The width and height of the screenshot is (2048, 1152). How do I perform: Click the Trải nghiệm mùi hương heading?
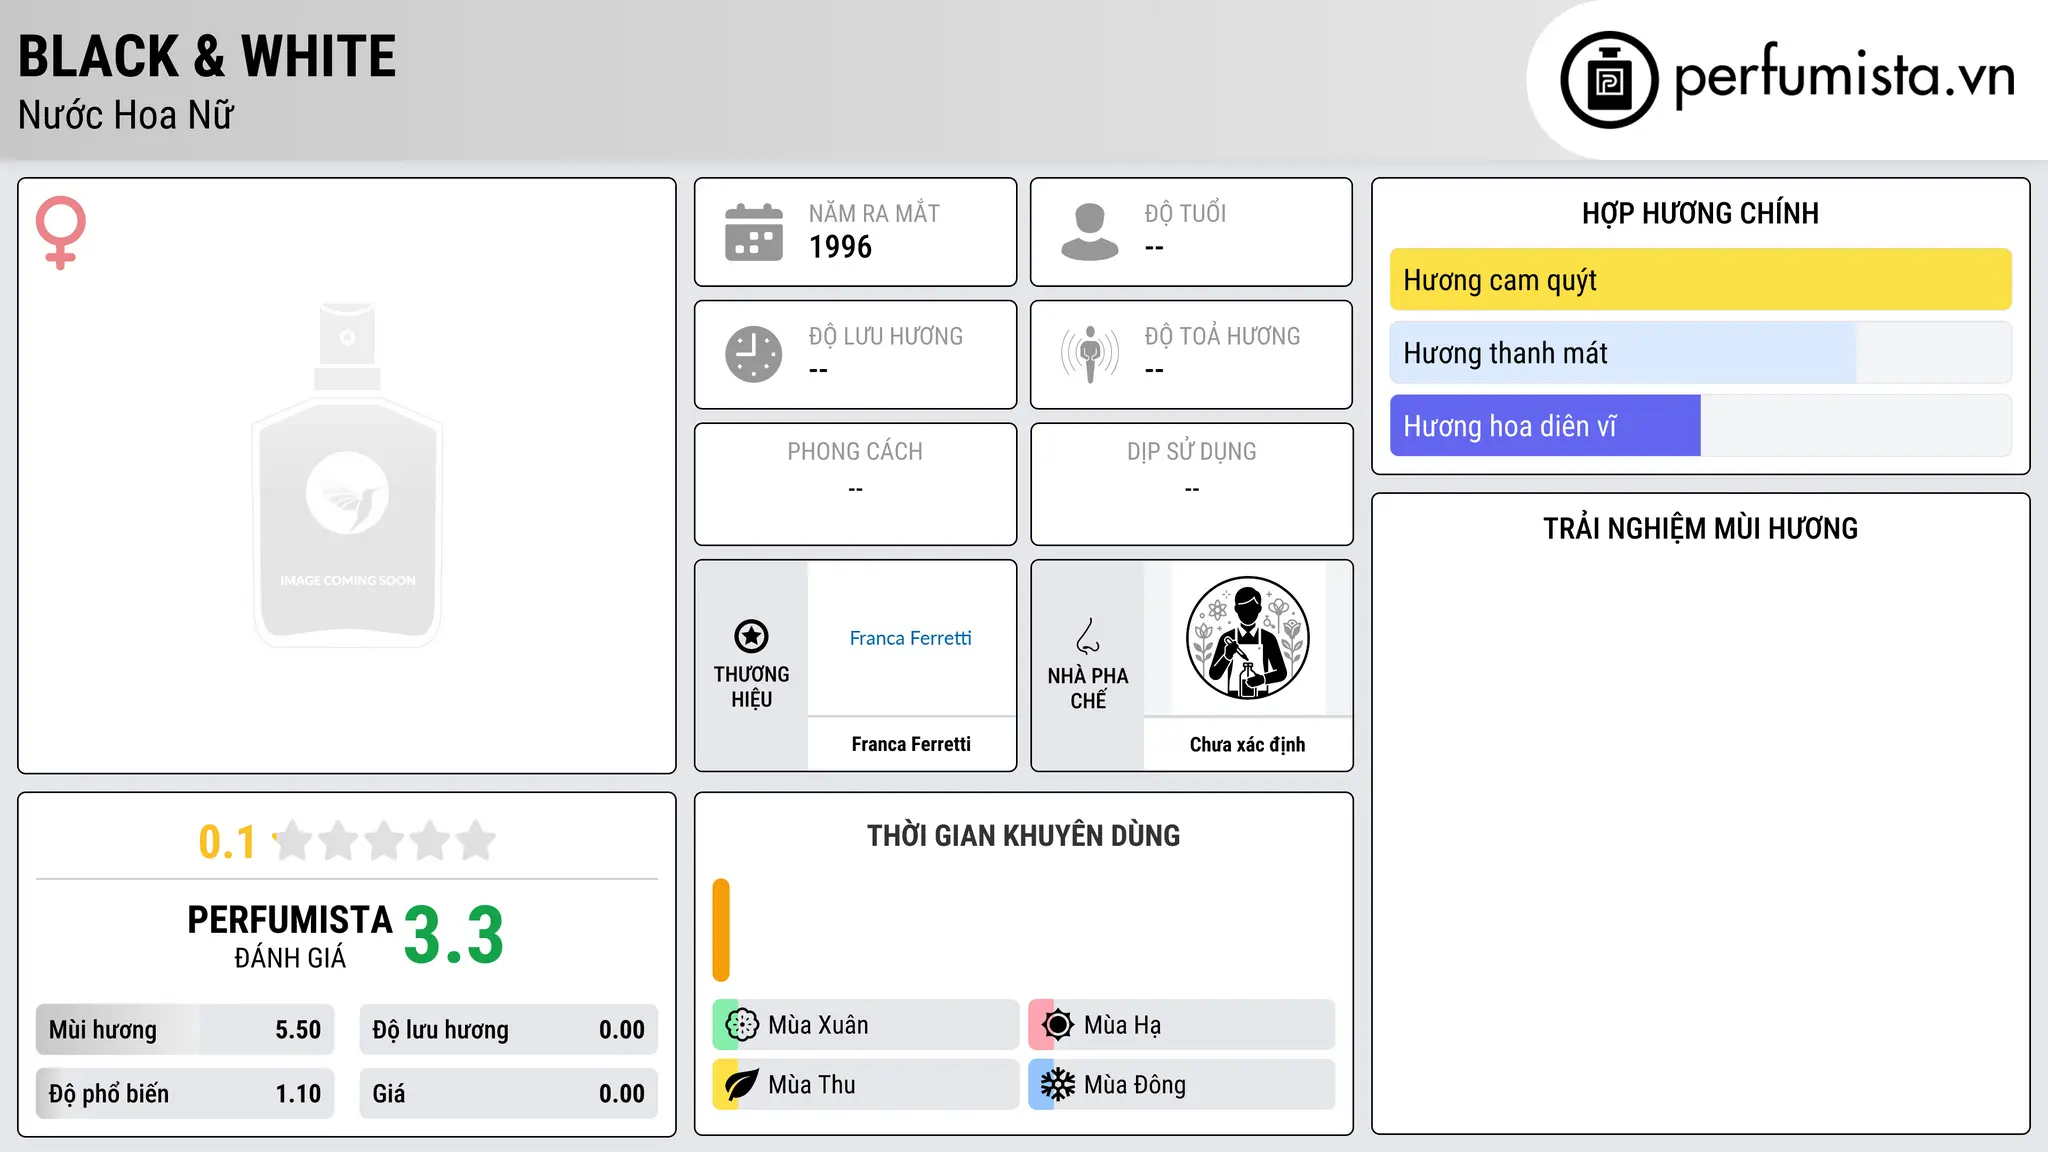pos(1700,528)
